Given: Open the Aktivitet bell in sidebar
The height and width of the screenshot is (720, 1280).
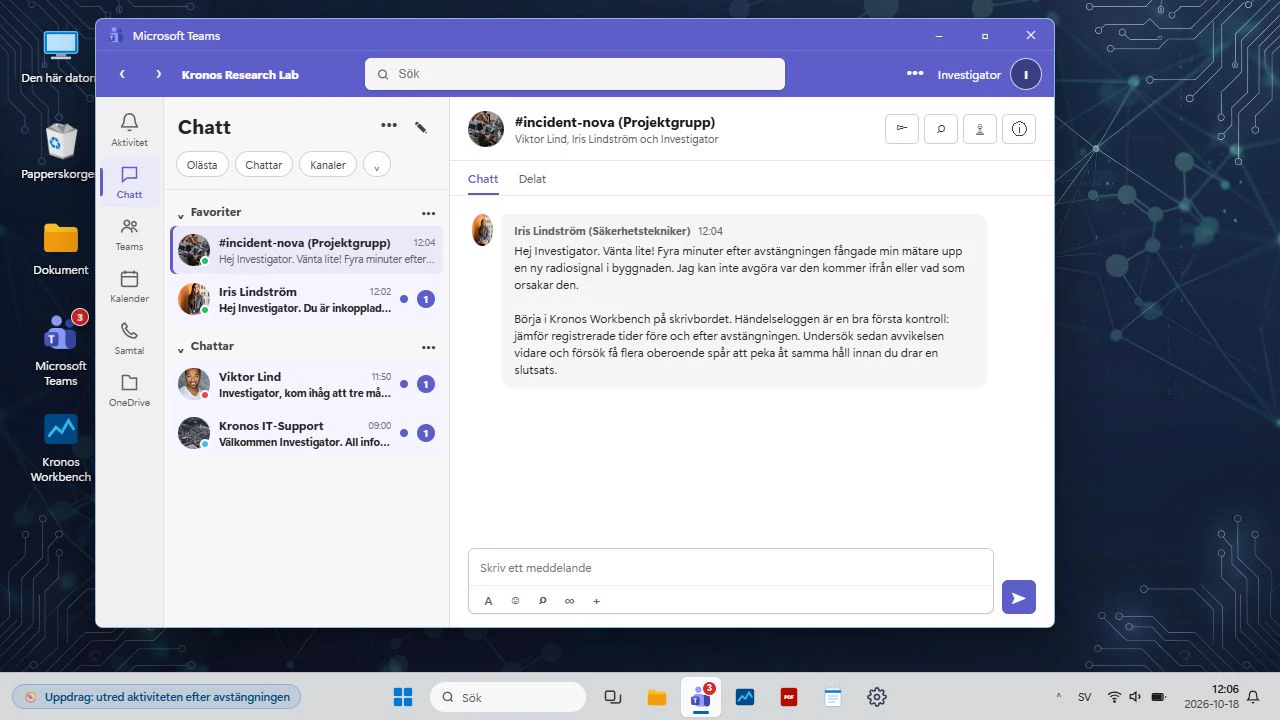Looking at the screenshot, I should click(x=129, y=130).
